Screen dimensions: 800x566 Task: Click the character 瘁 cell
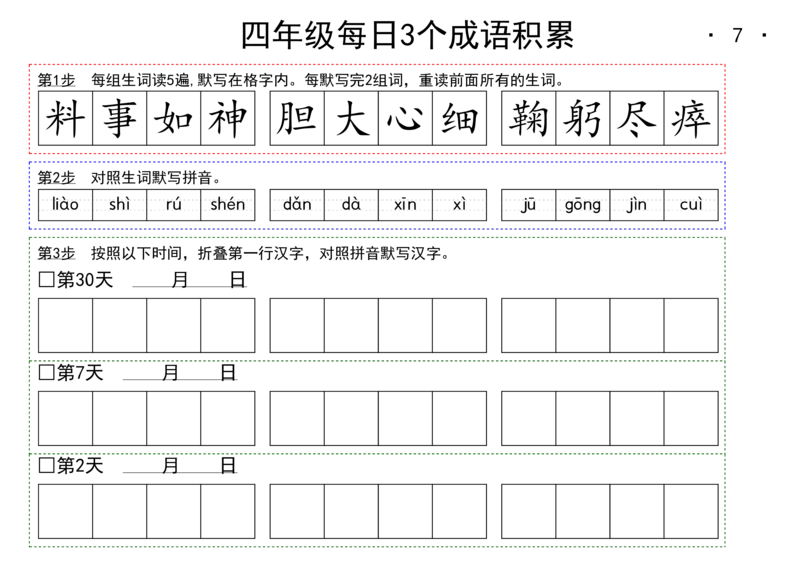691,118
